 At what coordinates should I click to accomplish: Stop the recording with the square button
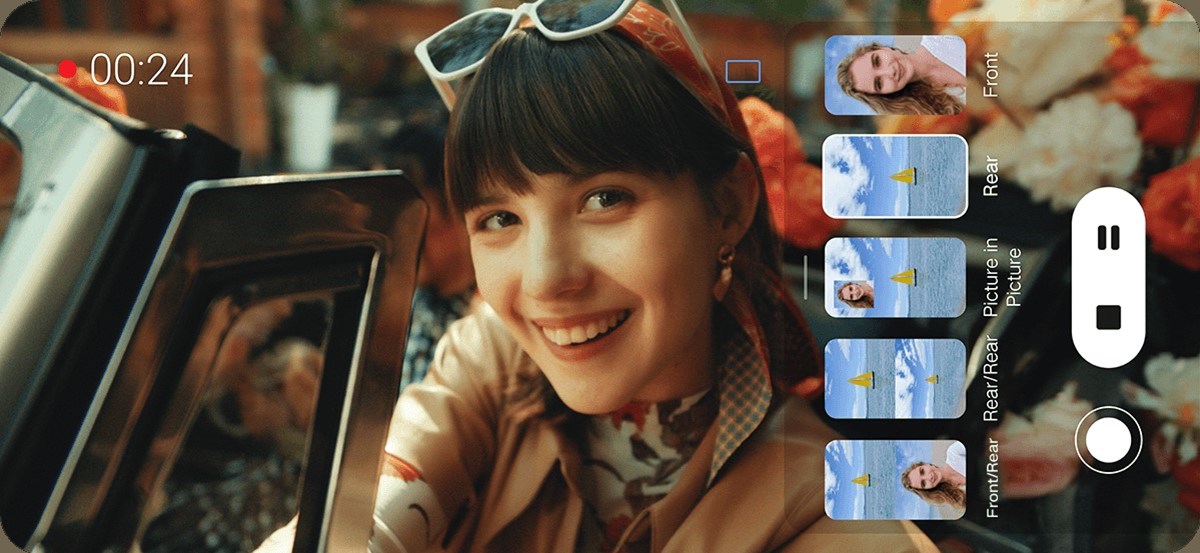click(1108, 317)
